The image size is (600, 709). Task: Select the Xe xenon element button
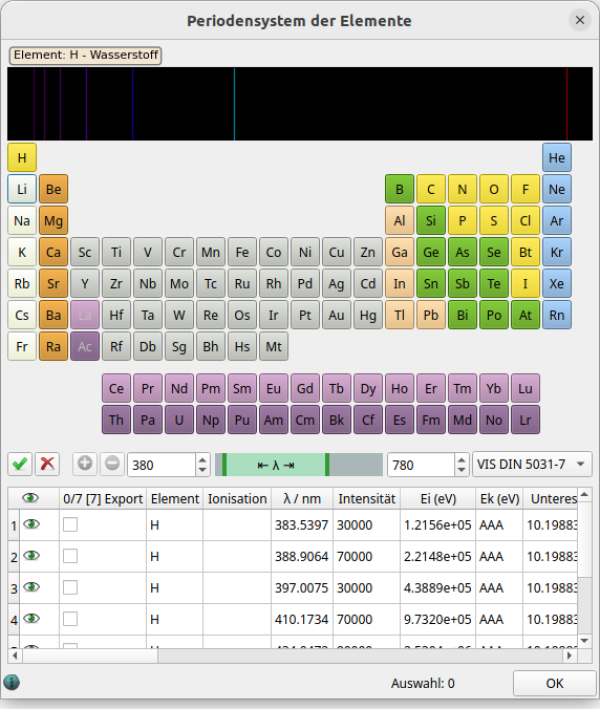pos(557,284)
